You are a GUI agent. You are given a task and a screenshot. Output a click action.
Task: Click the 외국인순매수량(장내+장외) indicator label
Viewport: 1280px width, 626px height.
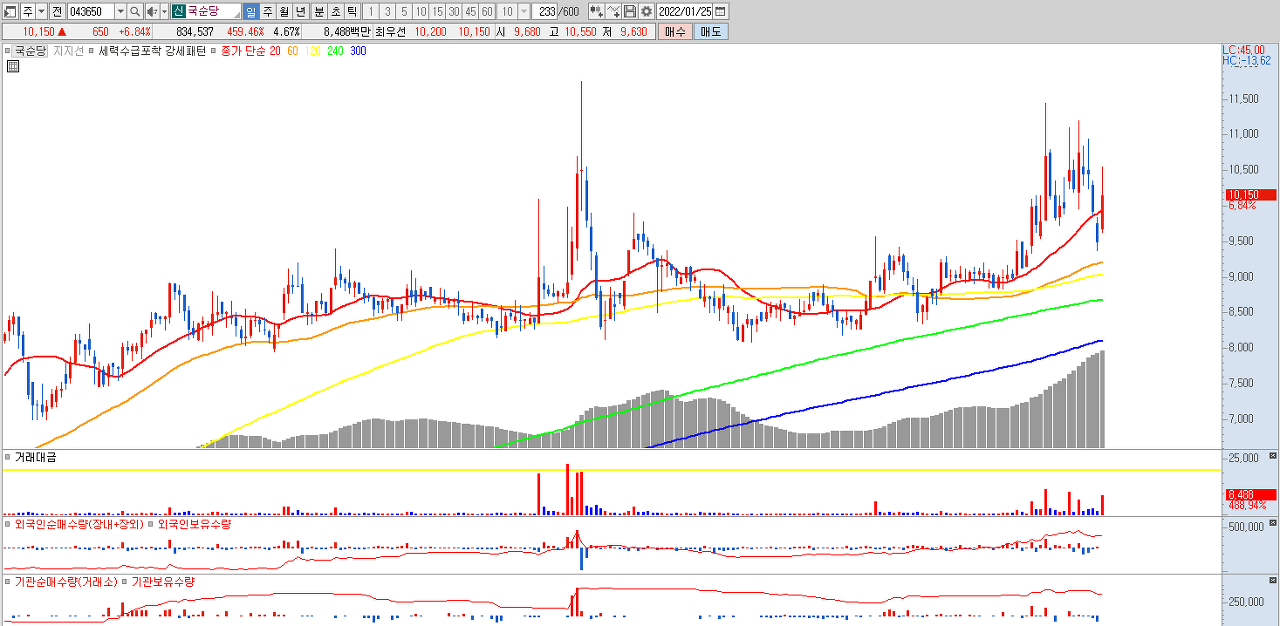[x=79, y=524]
